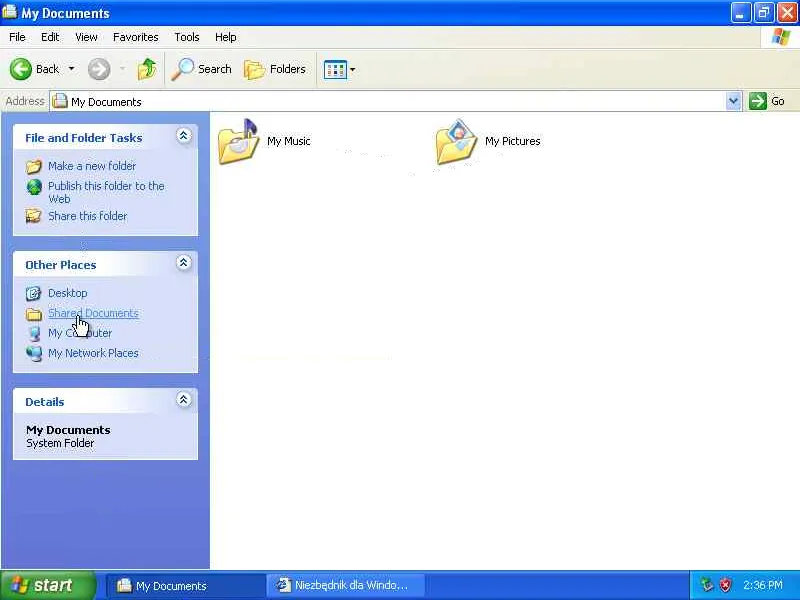
Task: Click the Details header text
Action: (x=45, y=402)
